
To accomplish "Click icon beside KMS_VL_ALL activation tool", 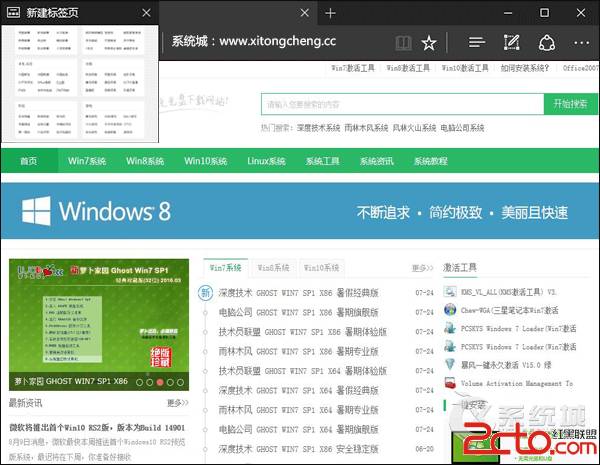I will (450, 292).
